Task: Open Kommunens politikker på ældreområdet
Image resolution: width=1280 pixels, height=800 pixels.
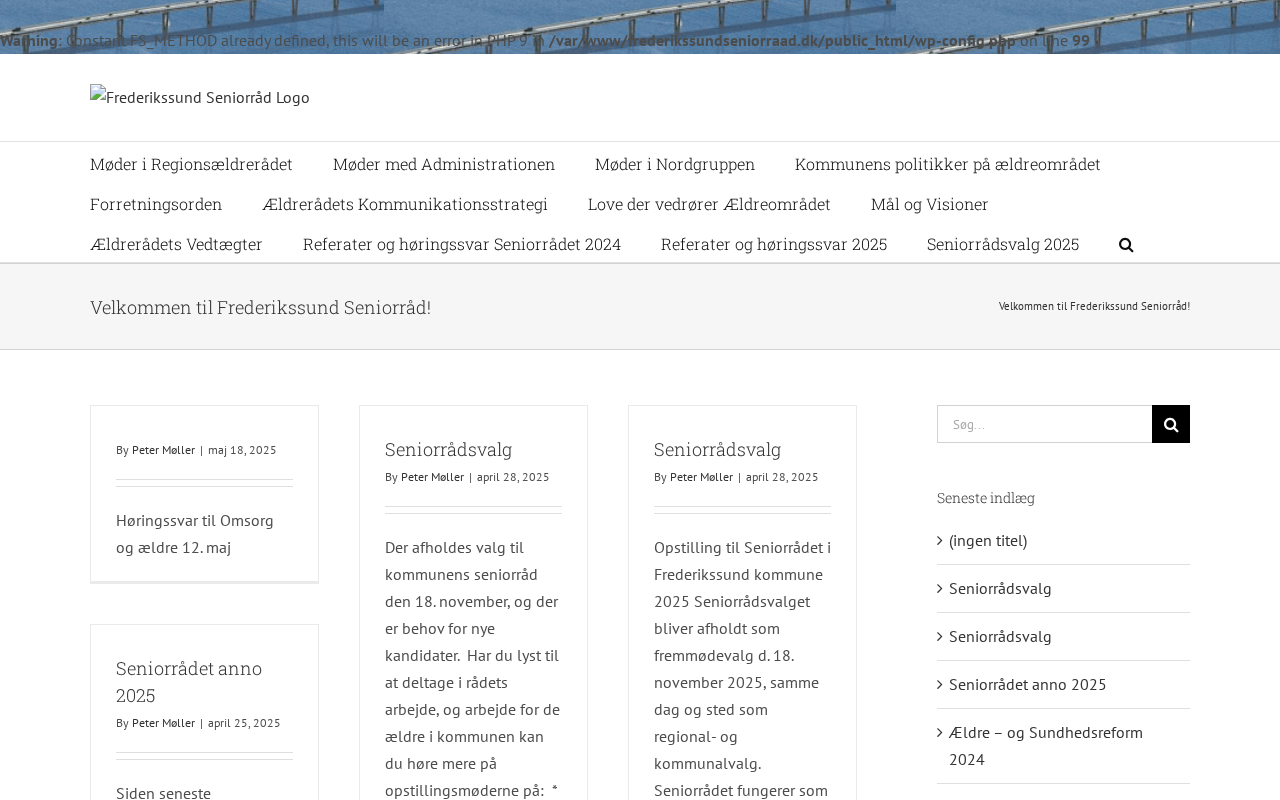Action: coord(948,164)
